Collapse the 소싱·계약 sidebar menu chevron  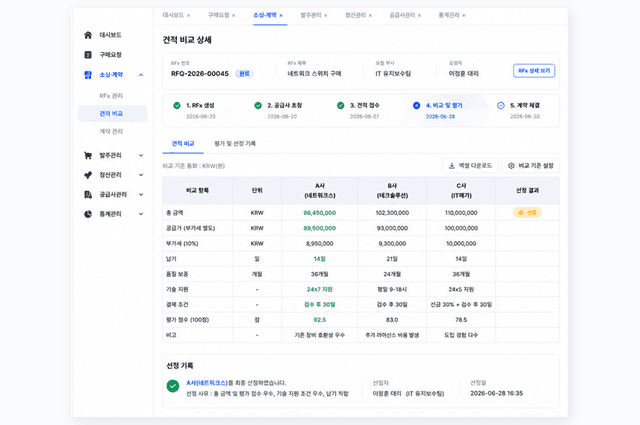coord(141,75)
